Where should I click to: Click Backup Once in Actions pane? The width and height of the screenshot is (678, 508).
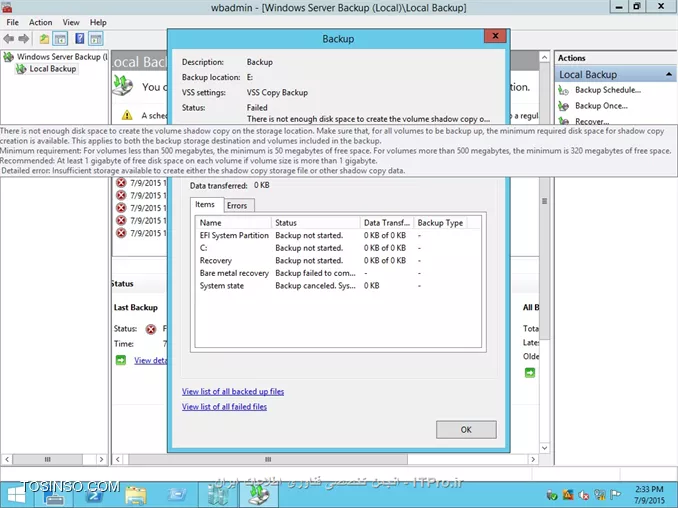point(601,106)
